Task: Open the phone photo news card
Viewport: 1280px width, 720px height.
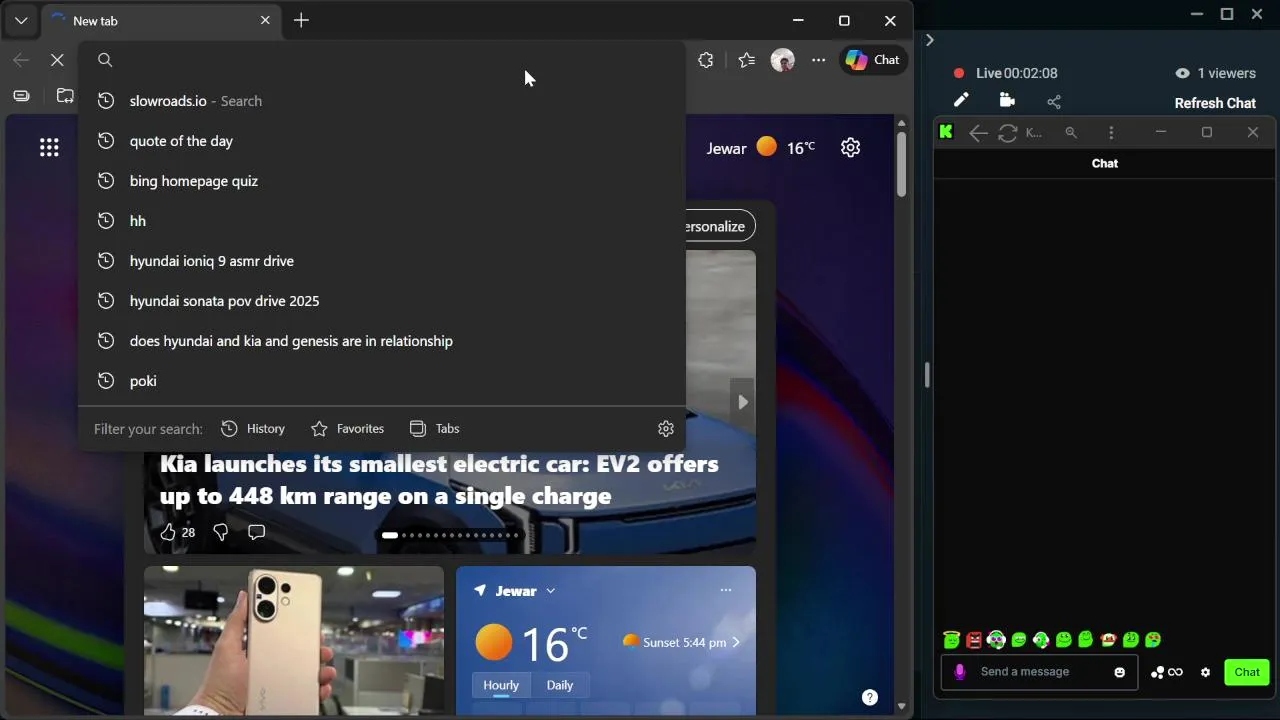Action: click(x=294, y=641)
